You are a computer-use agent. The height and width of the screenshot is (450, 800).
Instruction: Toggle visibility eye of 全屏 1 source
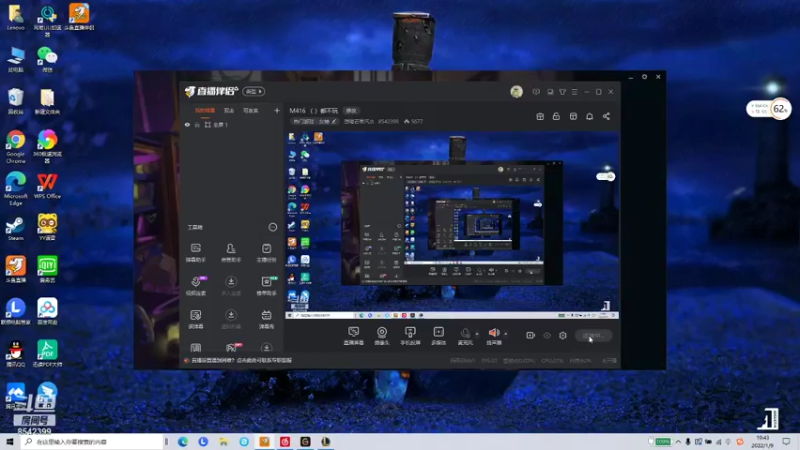pyautogui.click(x=187, y=124)
